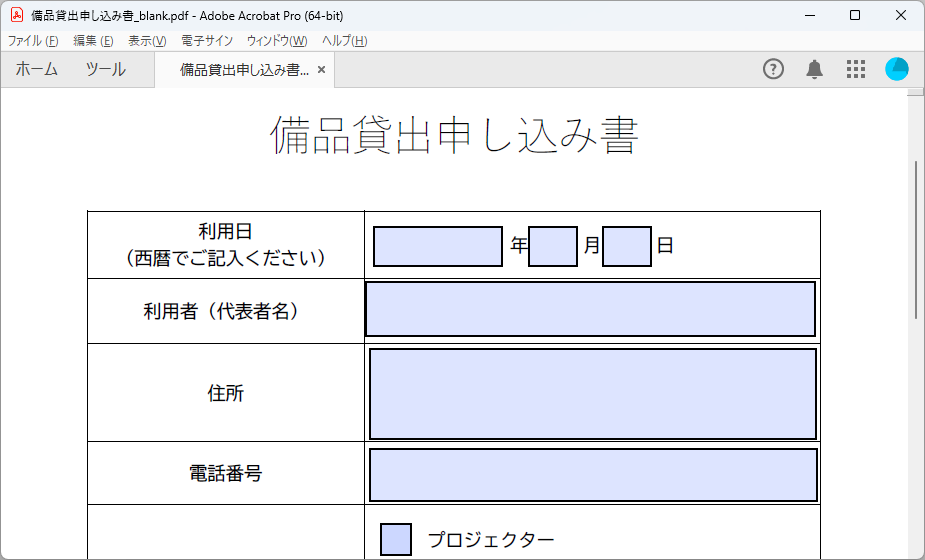Close the Acrobat window
Viewport: 925px width, 560px height.
901,15
